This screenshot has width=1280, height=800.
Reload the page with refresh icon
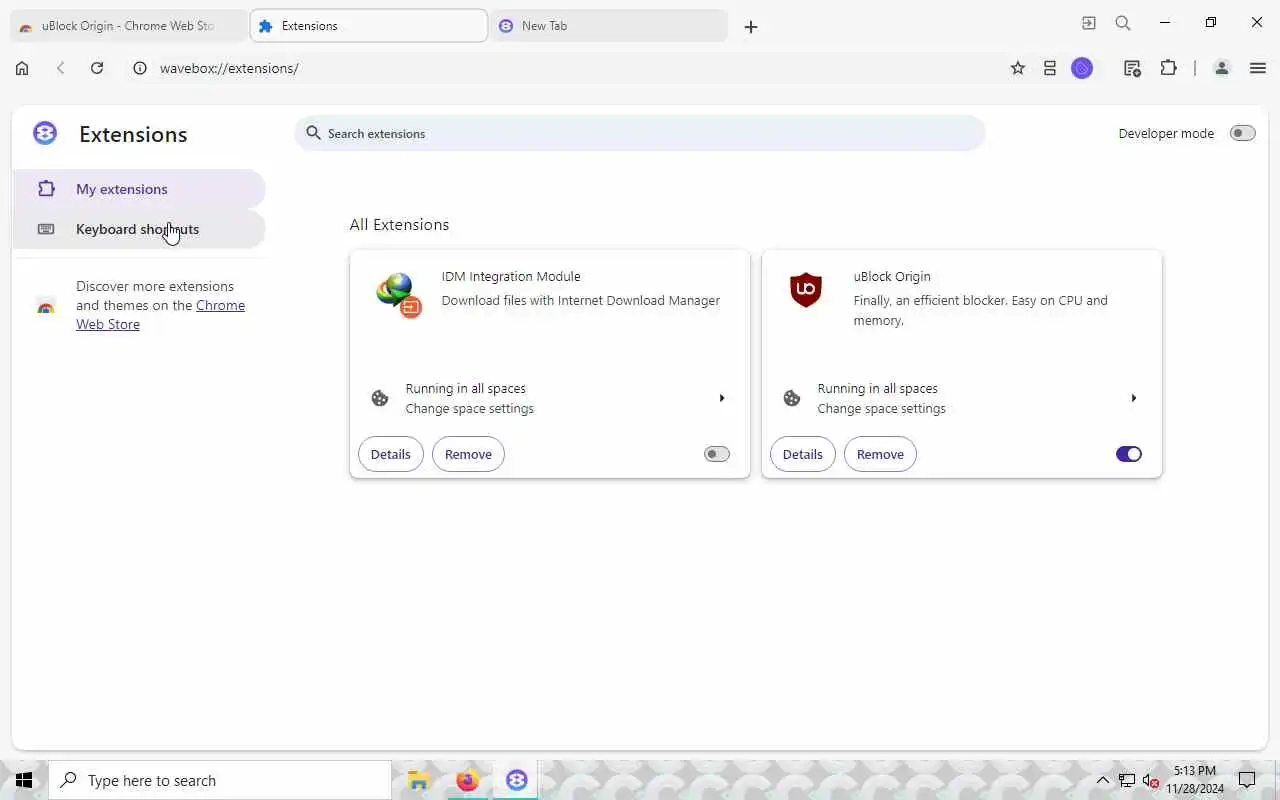pyautogui.click(x=97, y=68)
